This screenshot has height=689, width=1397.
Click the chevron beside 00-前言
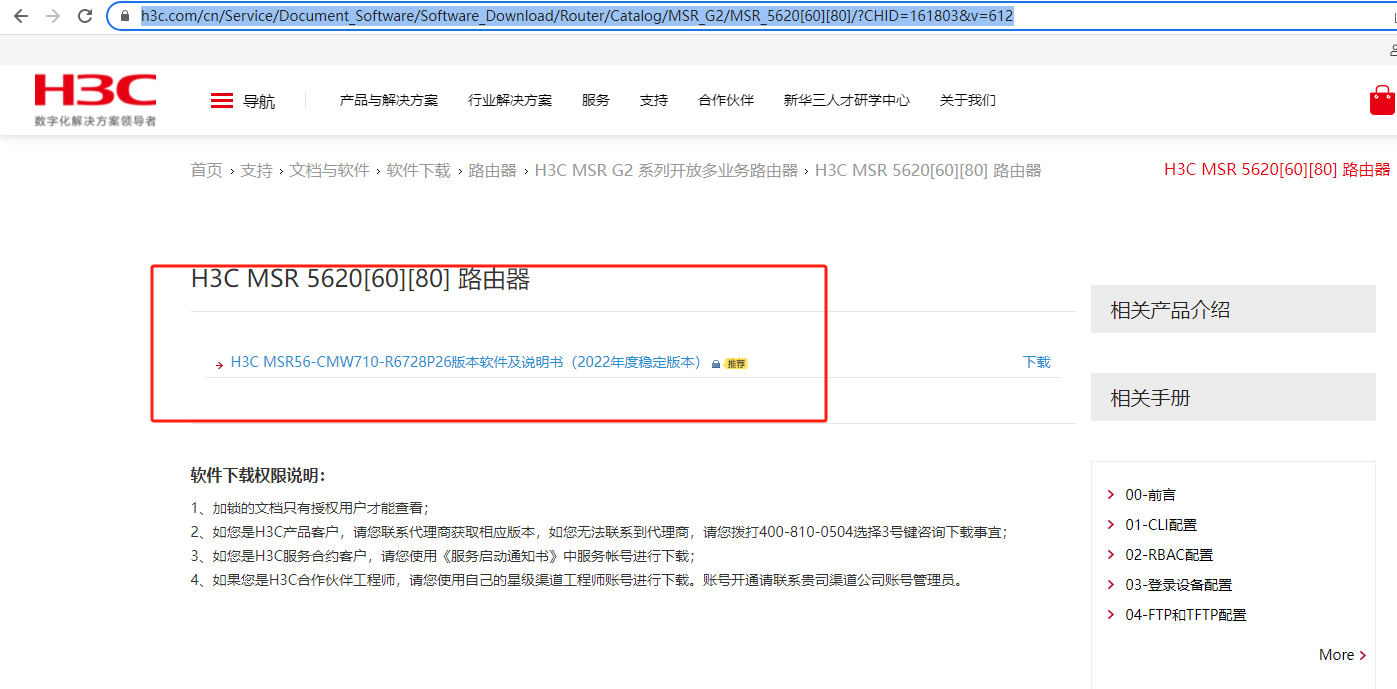1111,495
